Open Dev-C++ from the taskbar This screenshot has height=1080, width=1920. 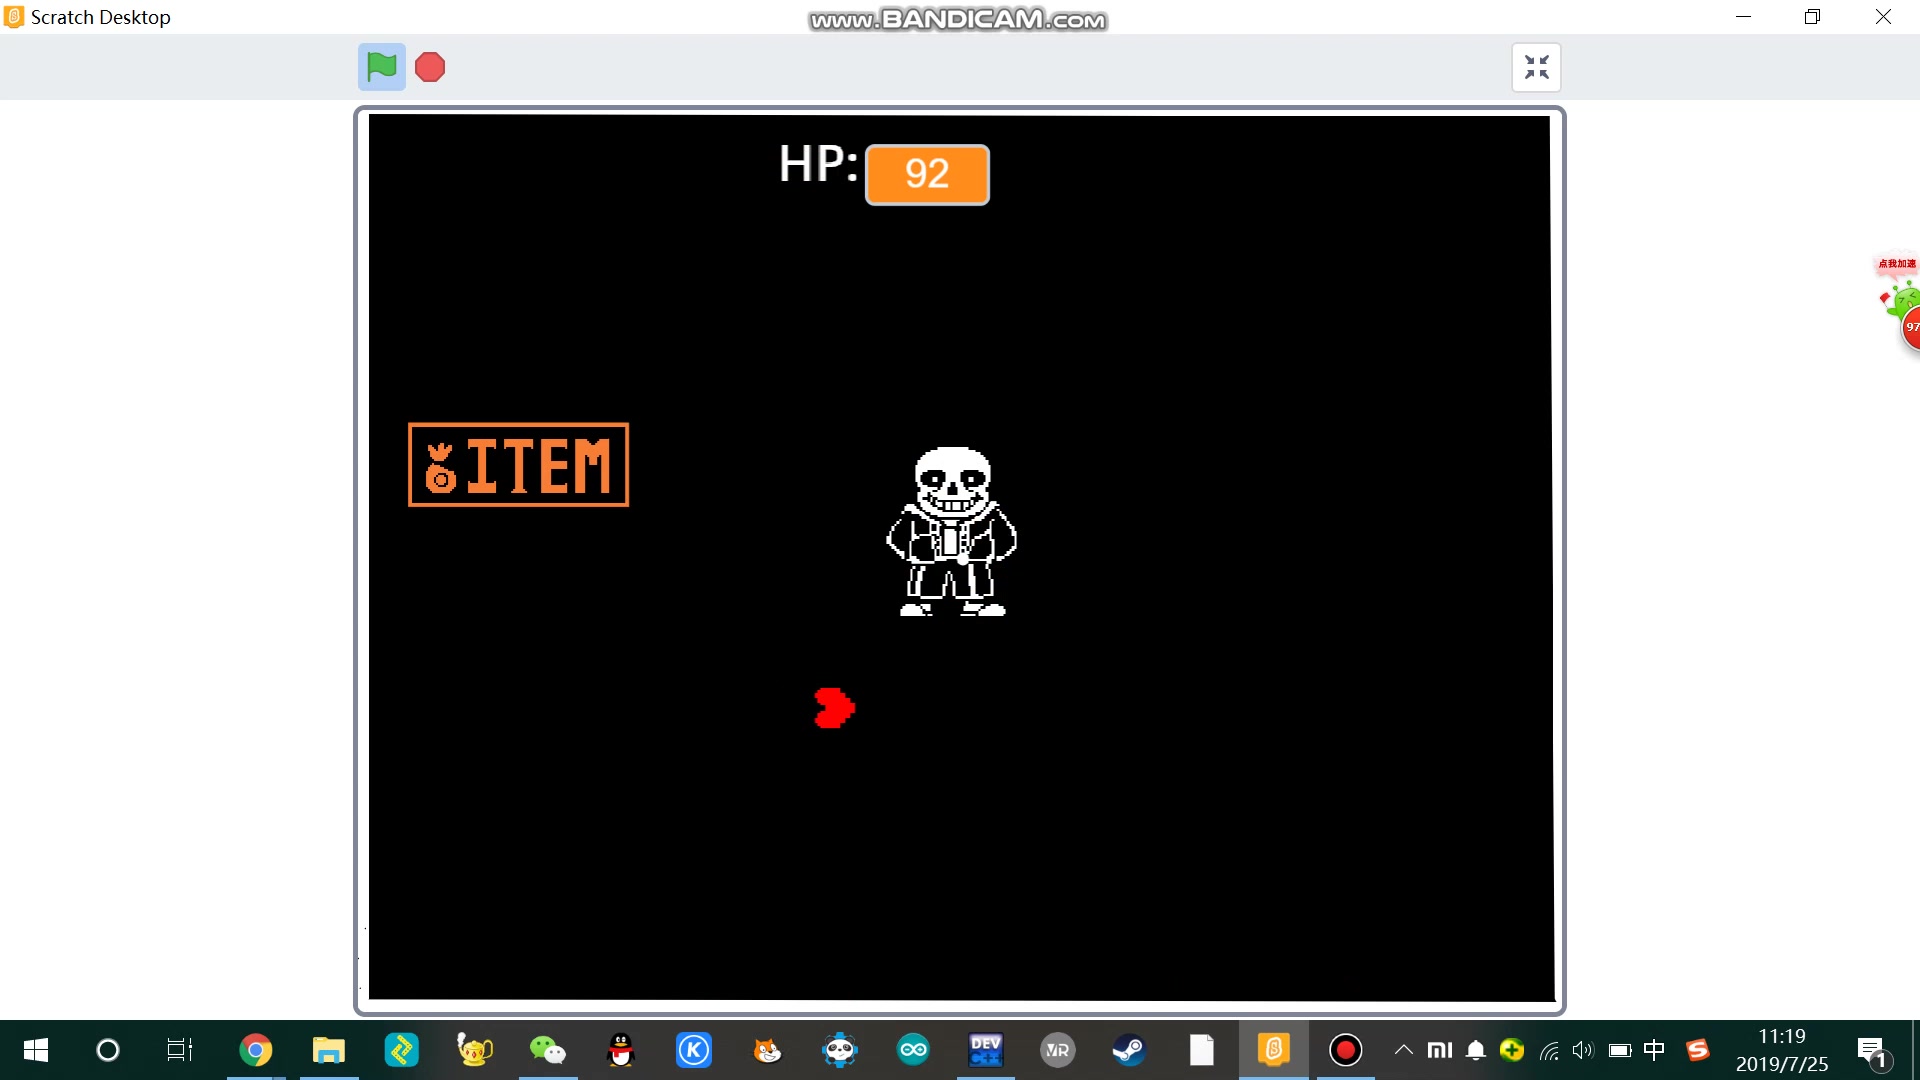[985, 1050]
